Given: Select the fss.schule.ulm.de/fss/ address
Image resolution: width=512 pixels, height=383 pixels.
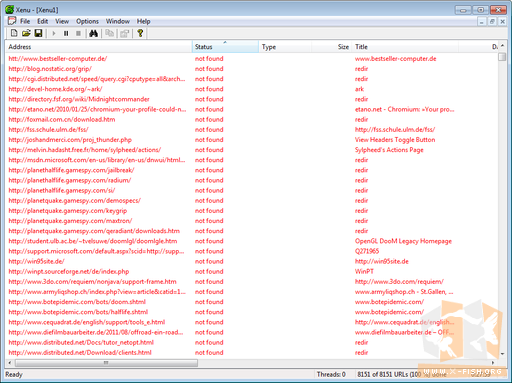Looking at the screenshot, I should [48, 129].
